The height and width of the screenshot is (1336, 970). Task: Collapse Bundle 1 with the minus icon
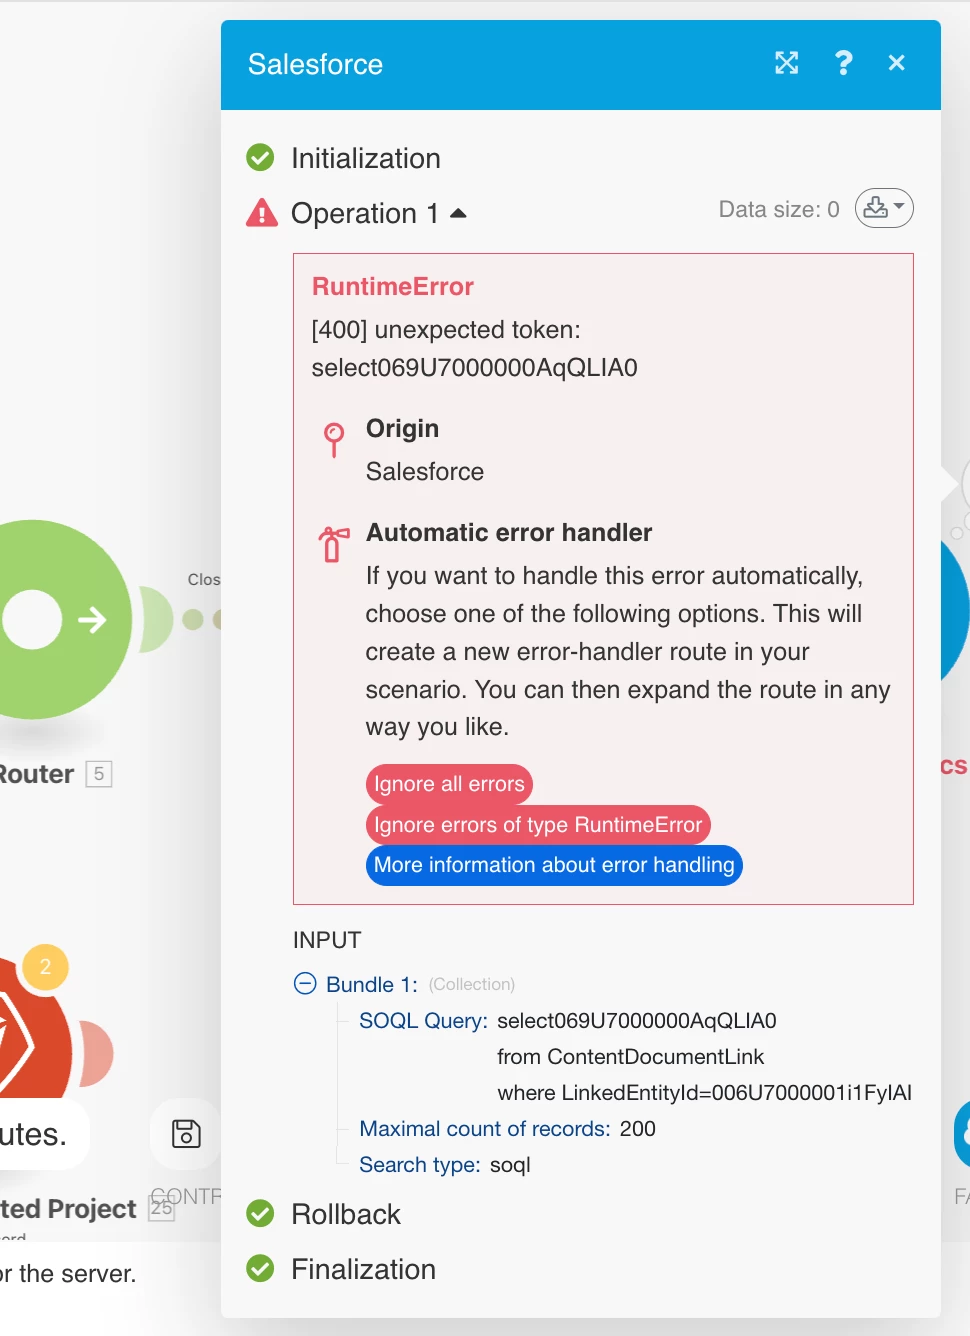[305, 984]
